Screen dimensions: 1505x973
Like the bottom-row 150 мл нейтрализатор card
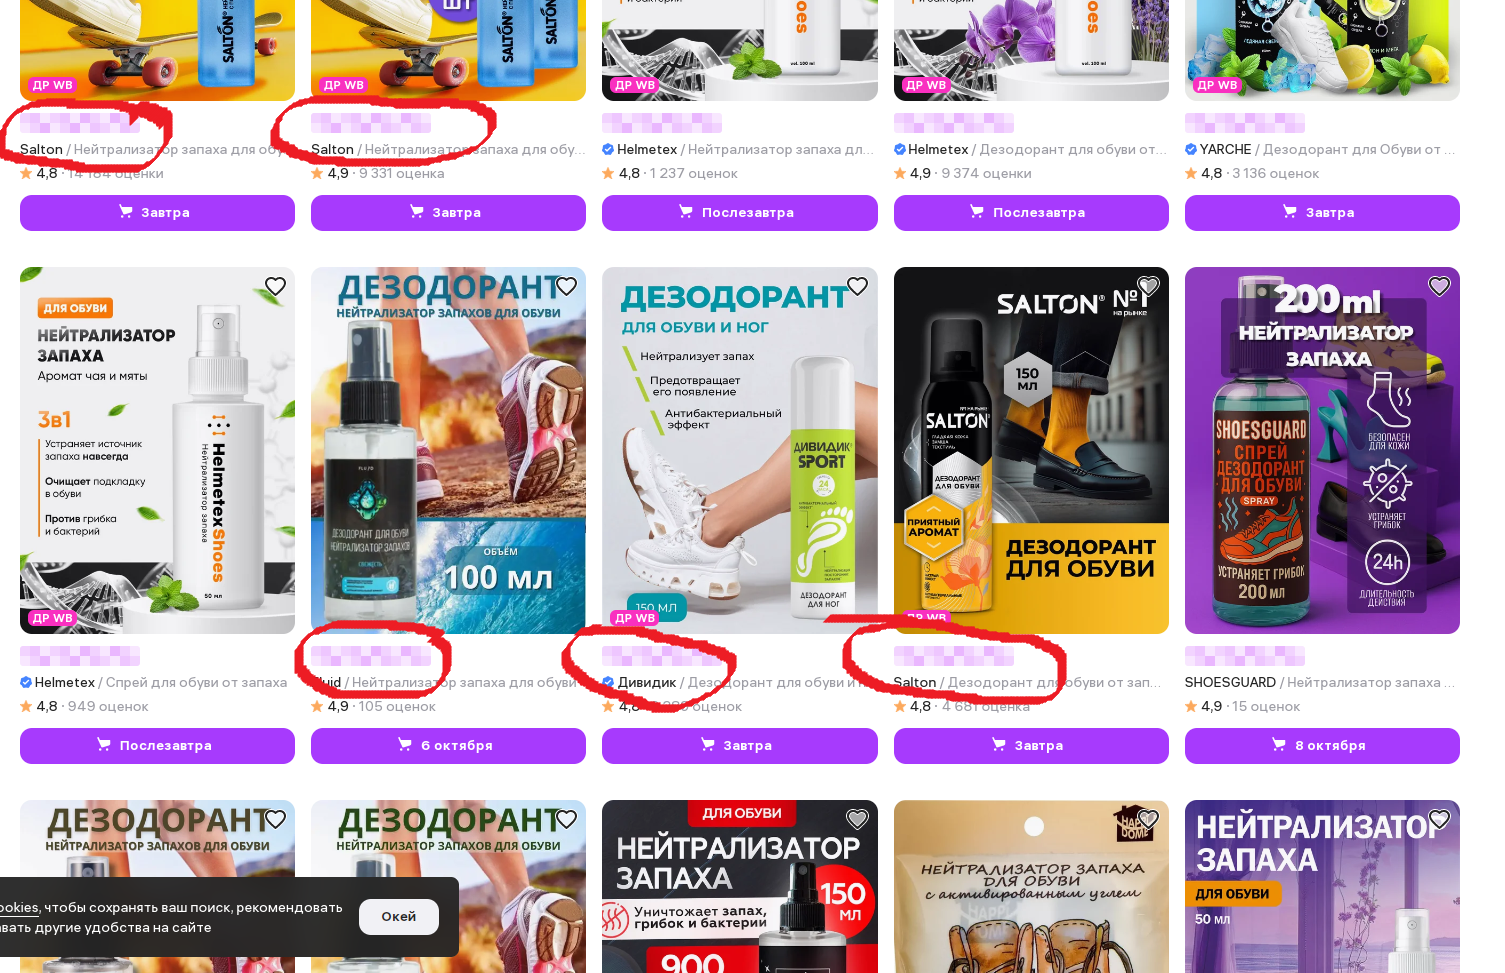point(857,819)
